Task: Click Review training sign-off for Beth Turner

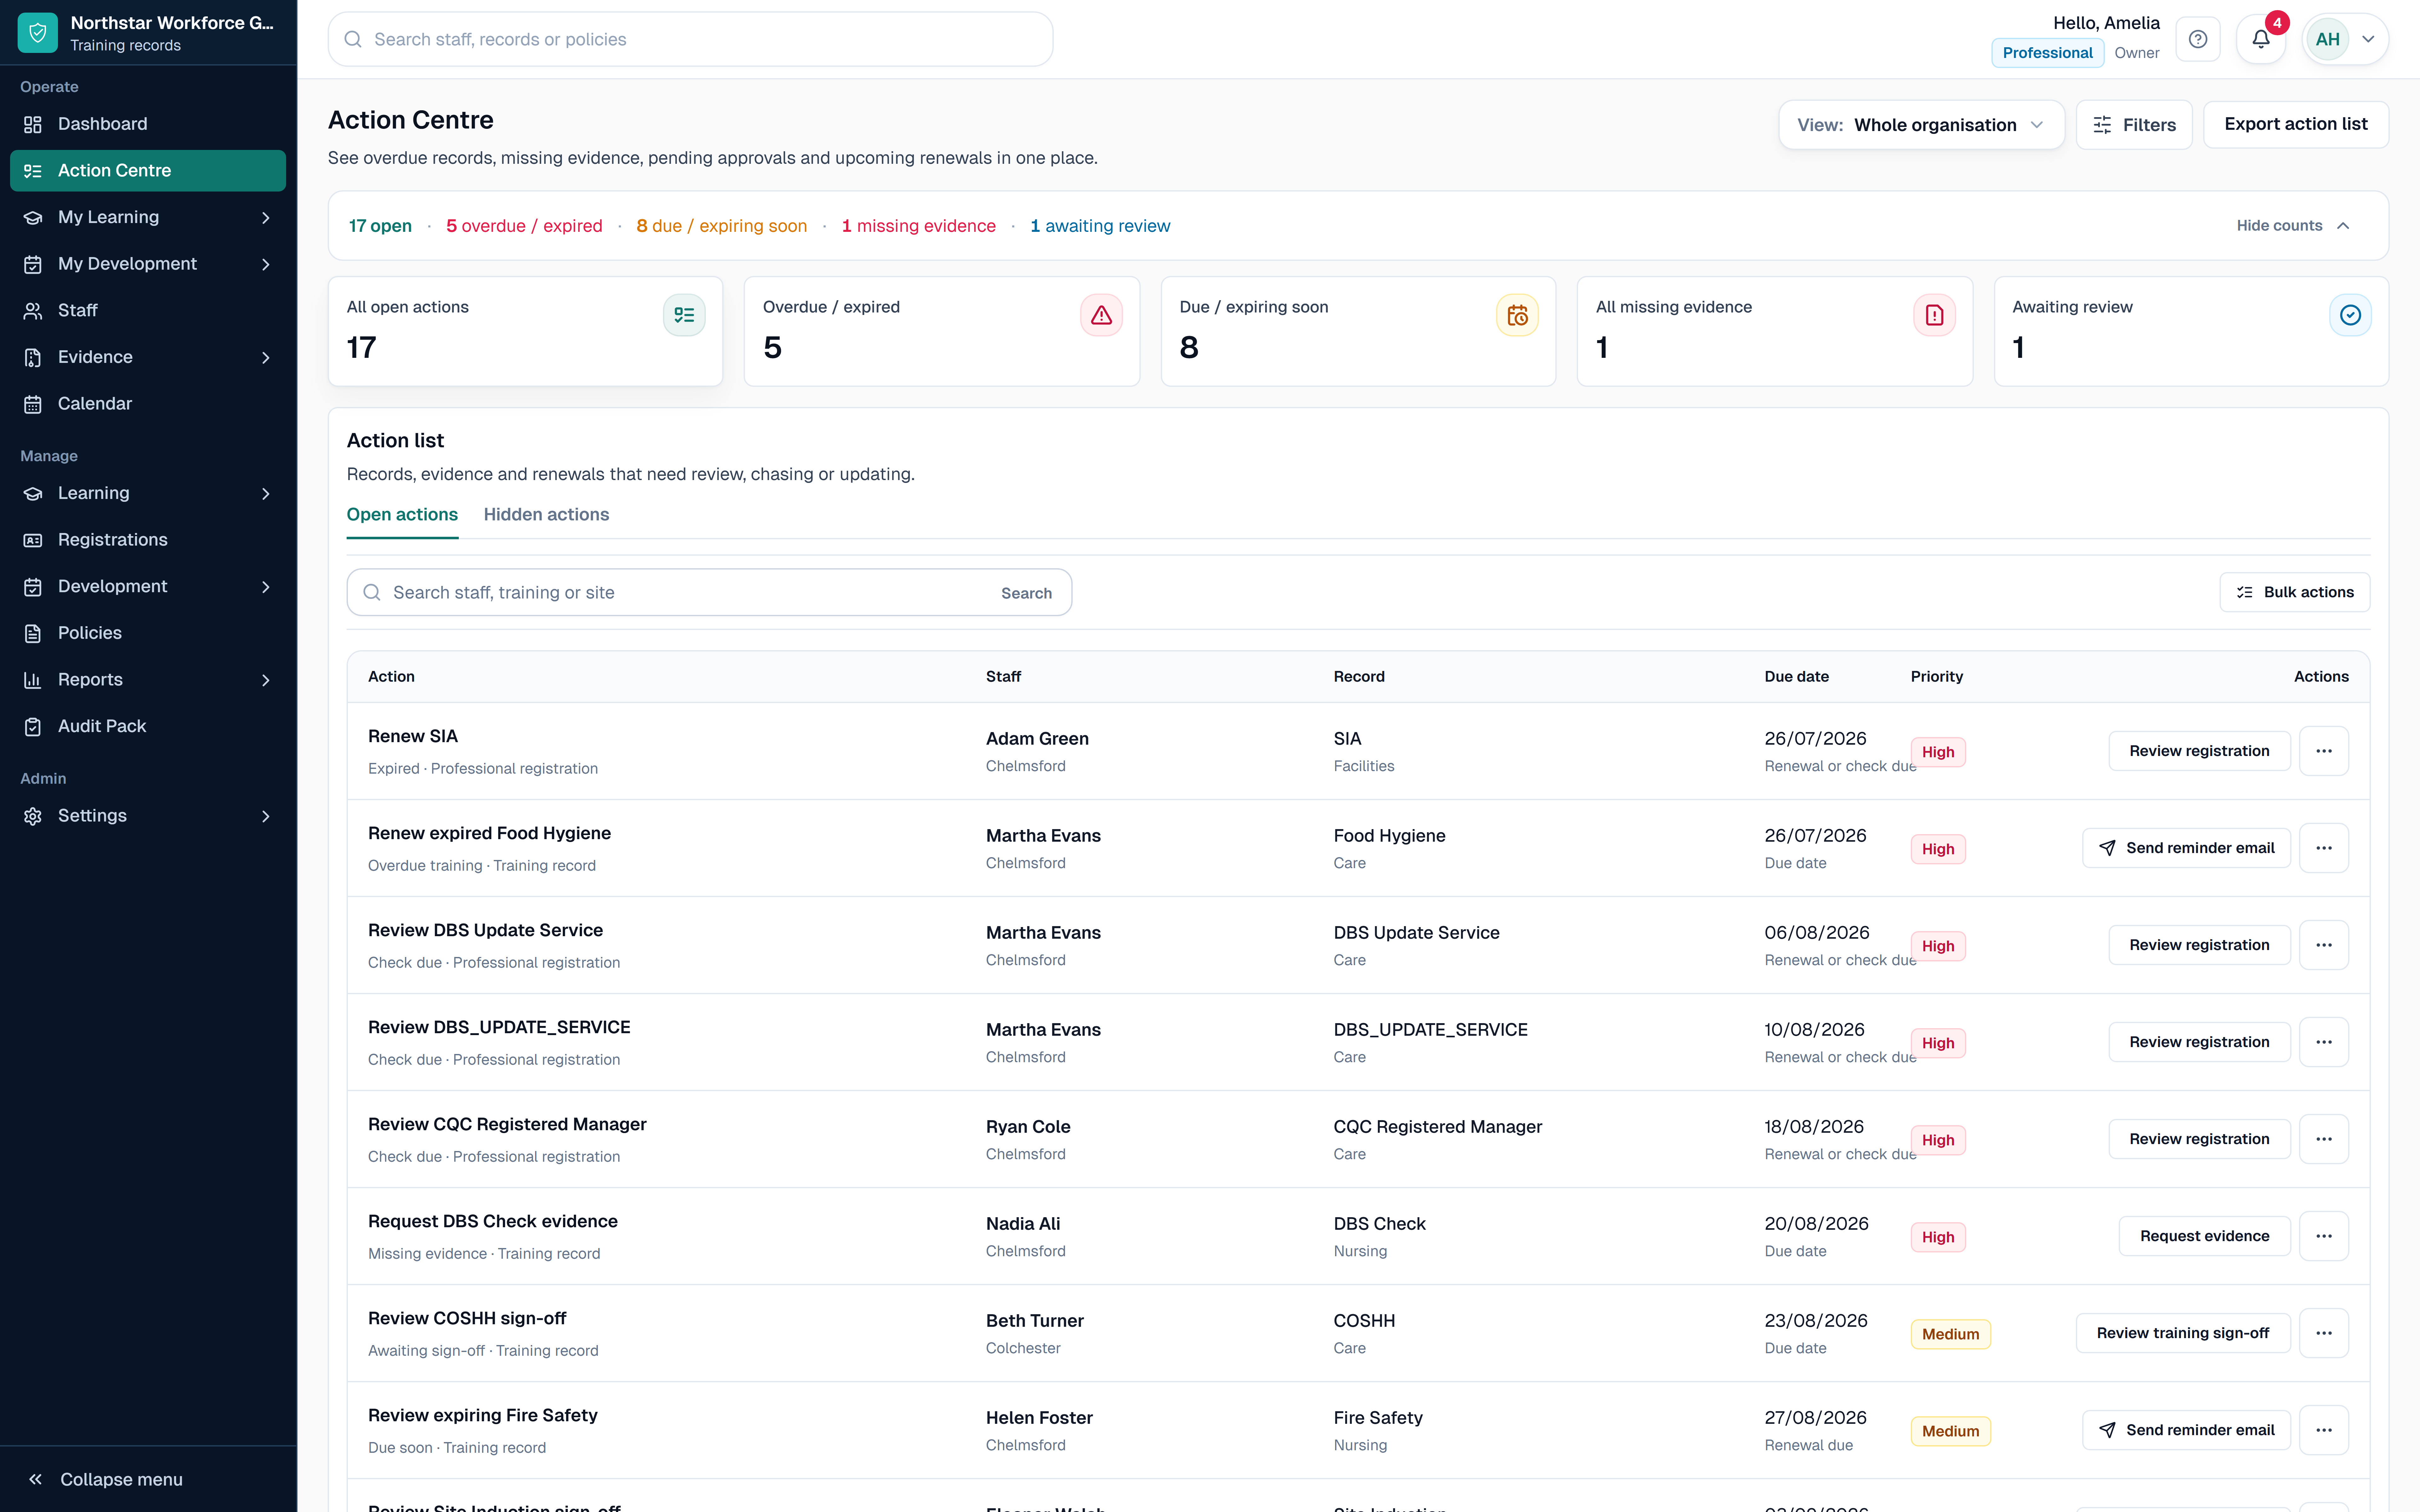Action: coord(2183,1333)
